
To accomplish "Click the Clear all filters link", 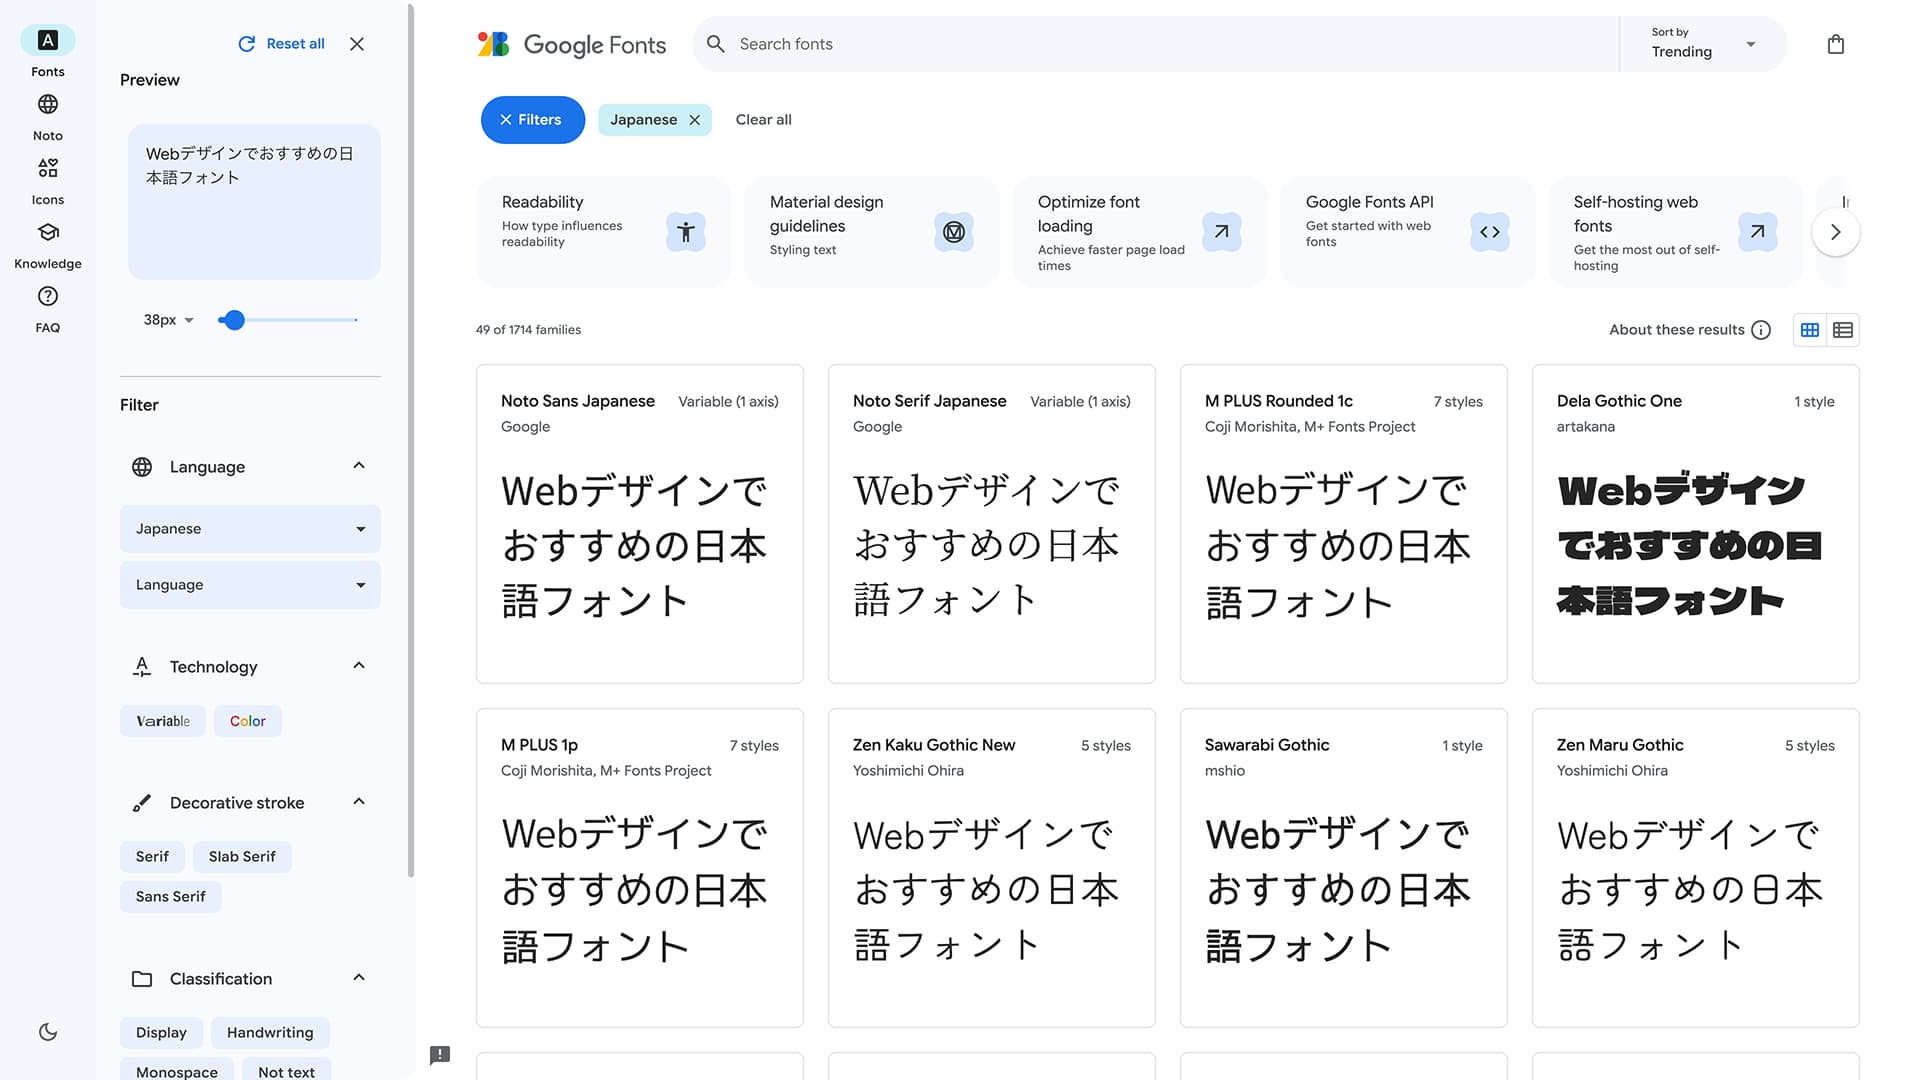I will pyautogui.click(x=763, y=120).
